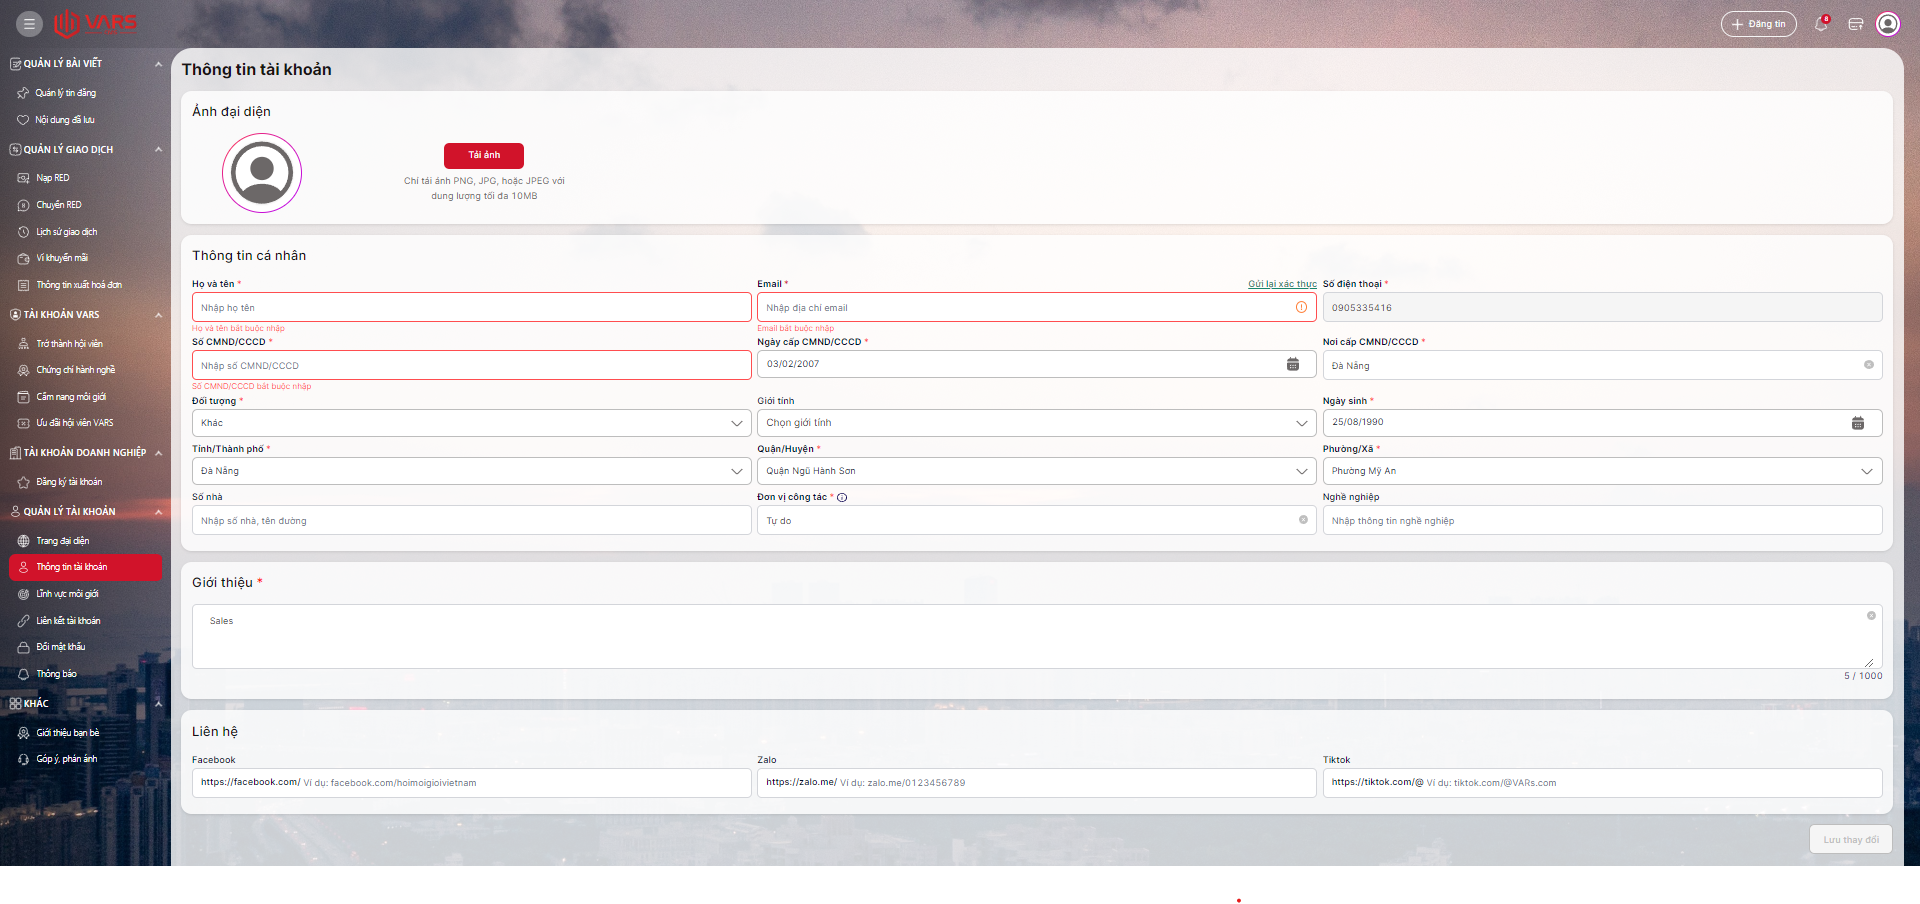This screenshot has height=904, width=1920.
Task: Collapse the TÀI KHOẢN DOANH NGHIỆP section
Action: tap(158, 453)
